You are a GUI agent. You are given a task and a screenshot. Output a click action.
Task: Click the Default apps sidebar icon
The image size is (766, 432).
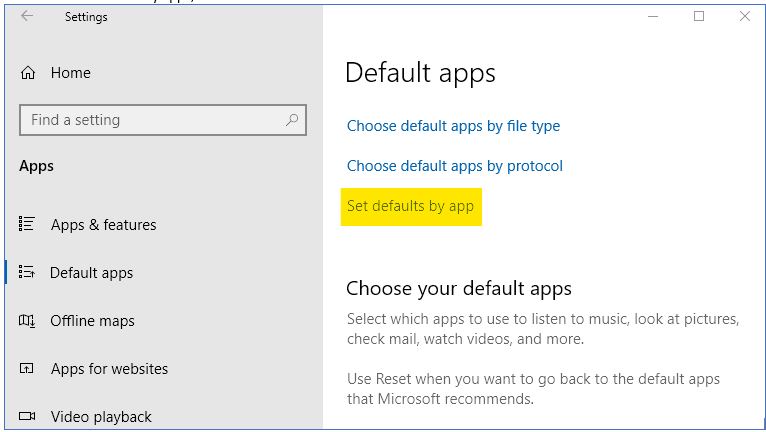28,273
